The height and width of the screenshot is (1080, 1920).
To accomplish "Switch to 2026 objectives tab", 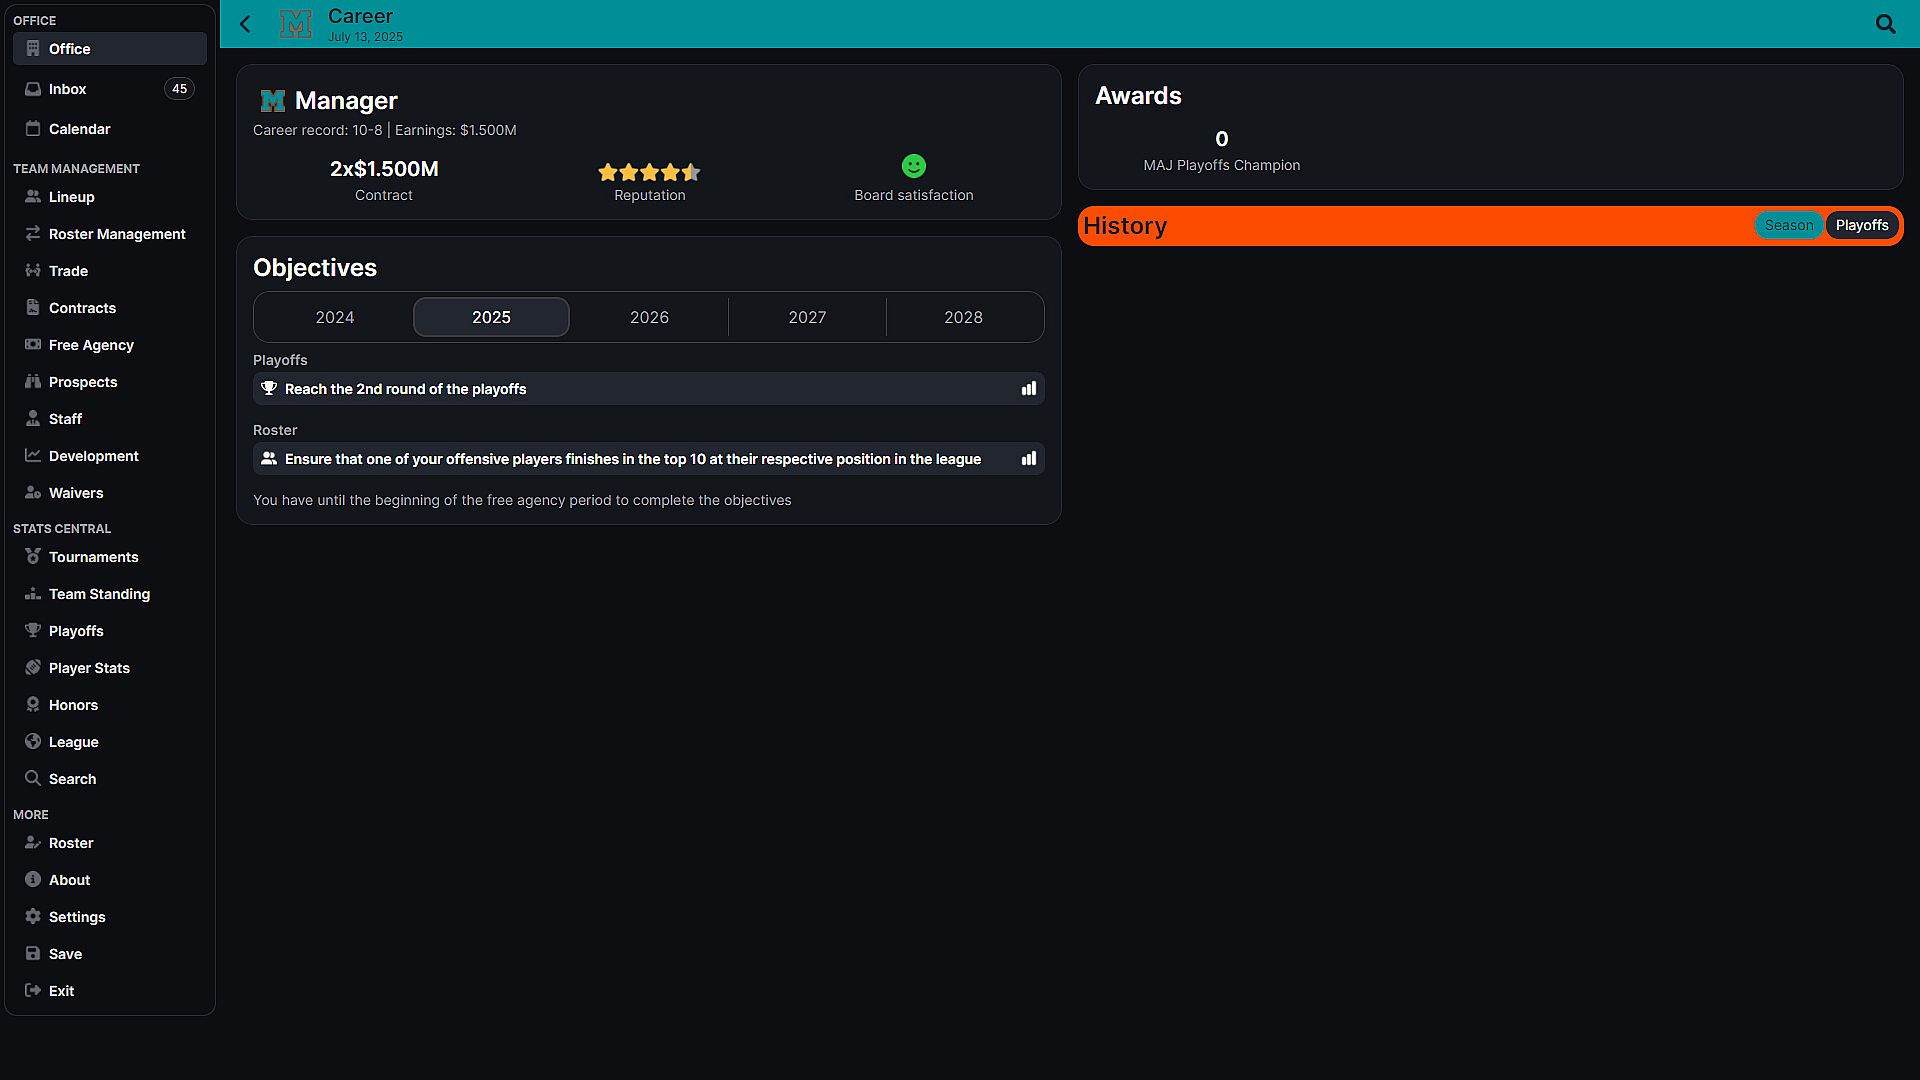I will pos(649,317).
